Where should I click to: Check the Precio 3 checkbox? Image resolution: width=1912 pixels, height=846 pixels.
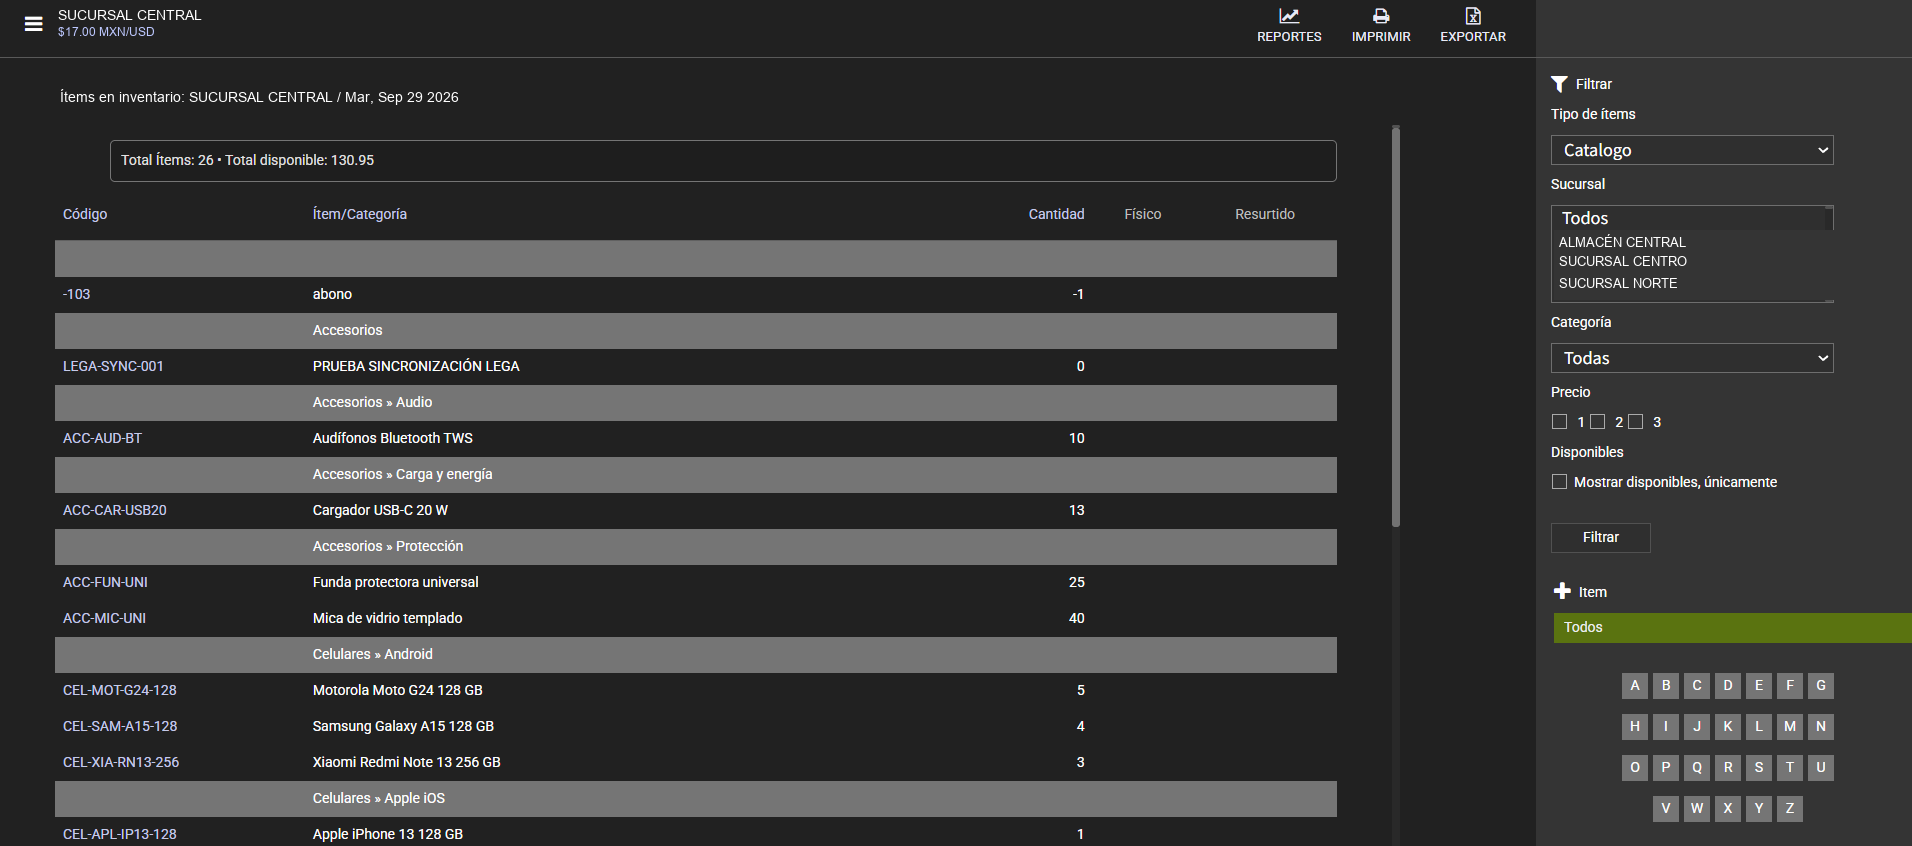[1635, 422]
